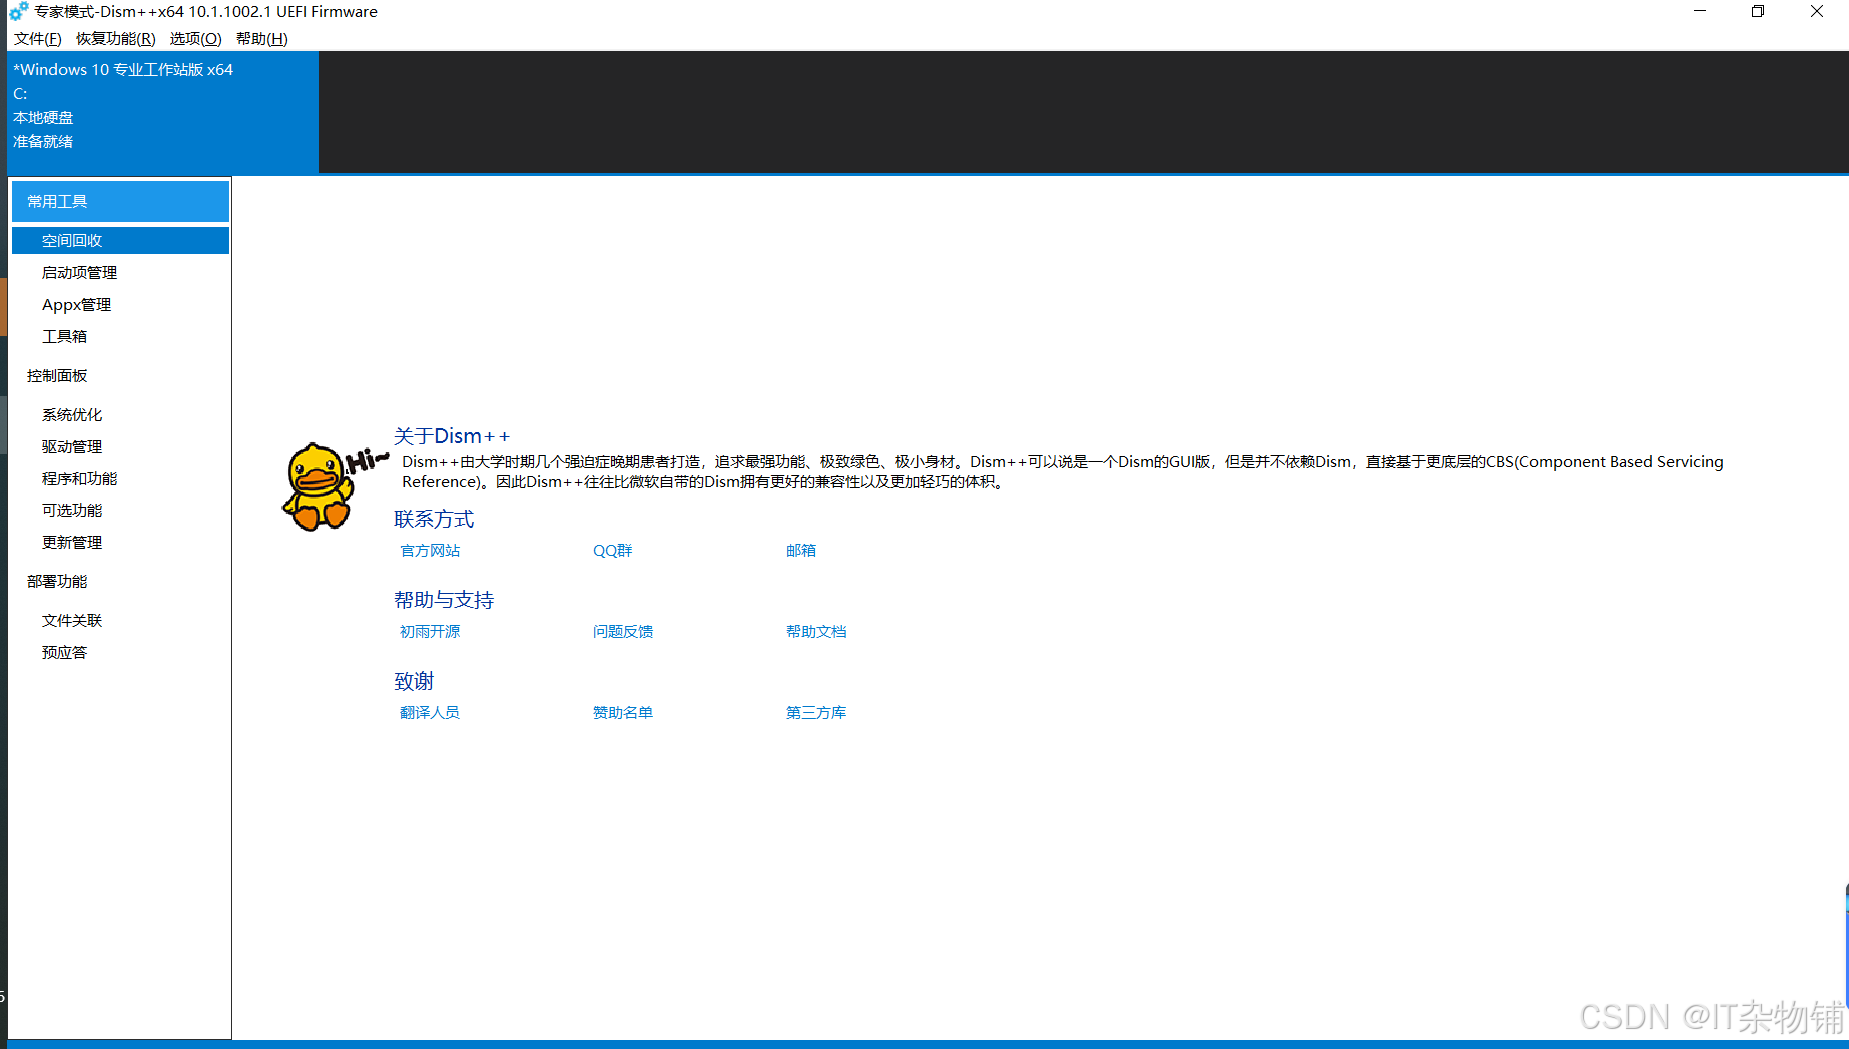This screenshot has width=1849, height=1049.
Task: Open 驱动管理 in sidebar
Action: click(x=120, y=446)
